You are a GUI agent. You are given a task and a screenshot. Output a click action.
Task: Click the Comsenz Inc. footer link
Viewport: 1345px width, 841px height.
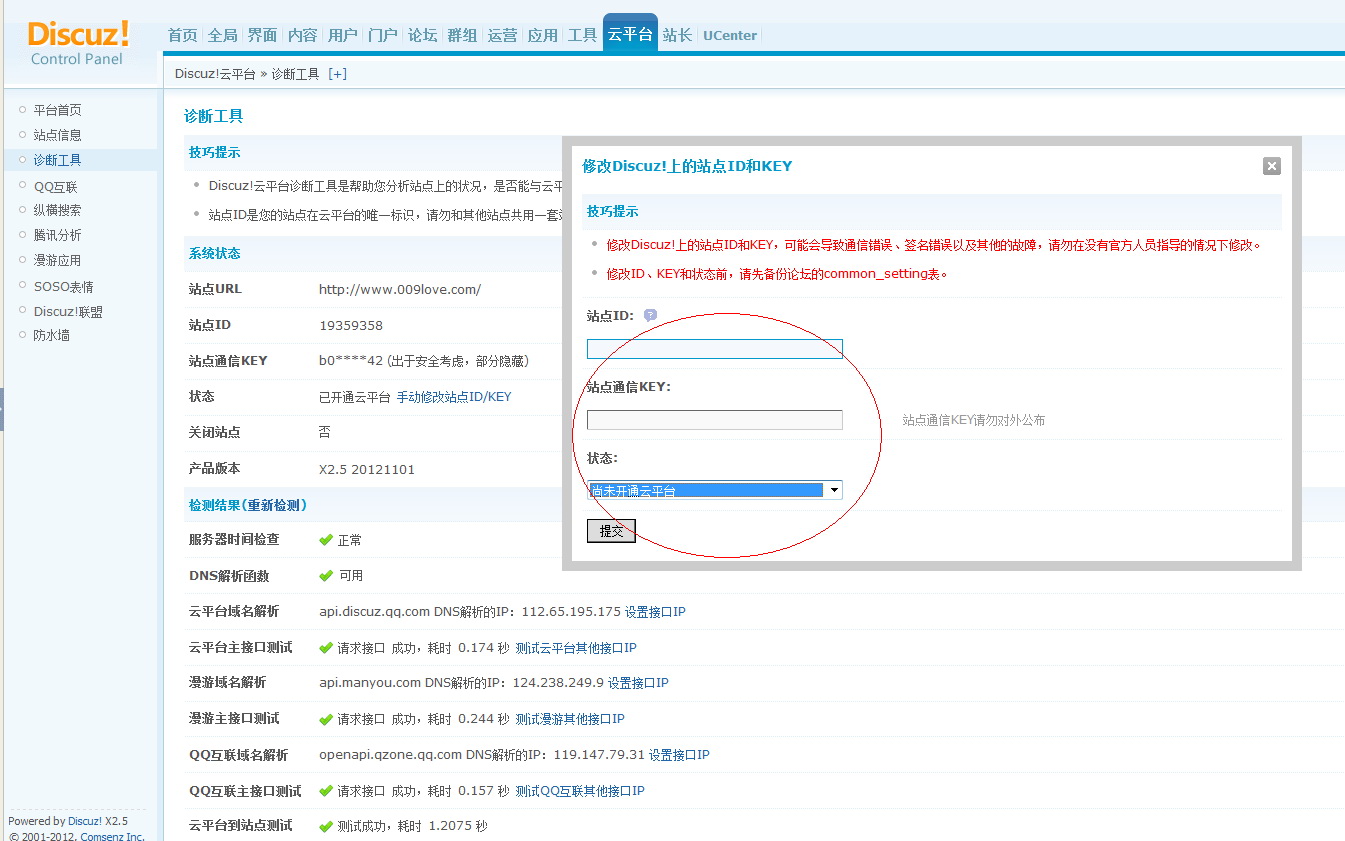click(112, 836)
